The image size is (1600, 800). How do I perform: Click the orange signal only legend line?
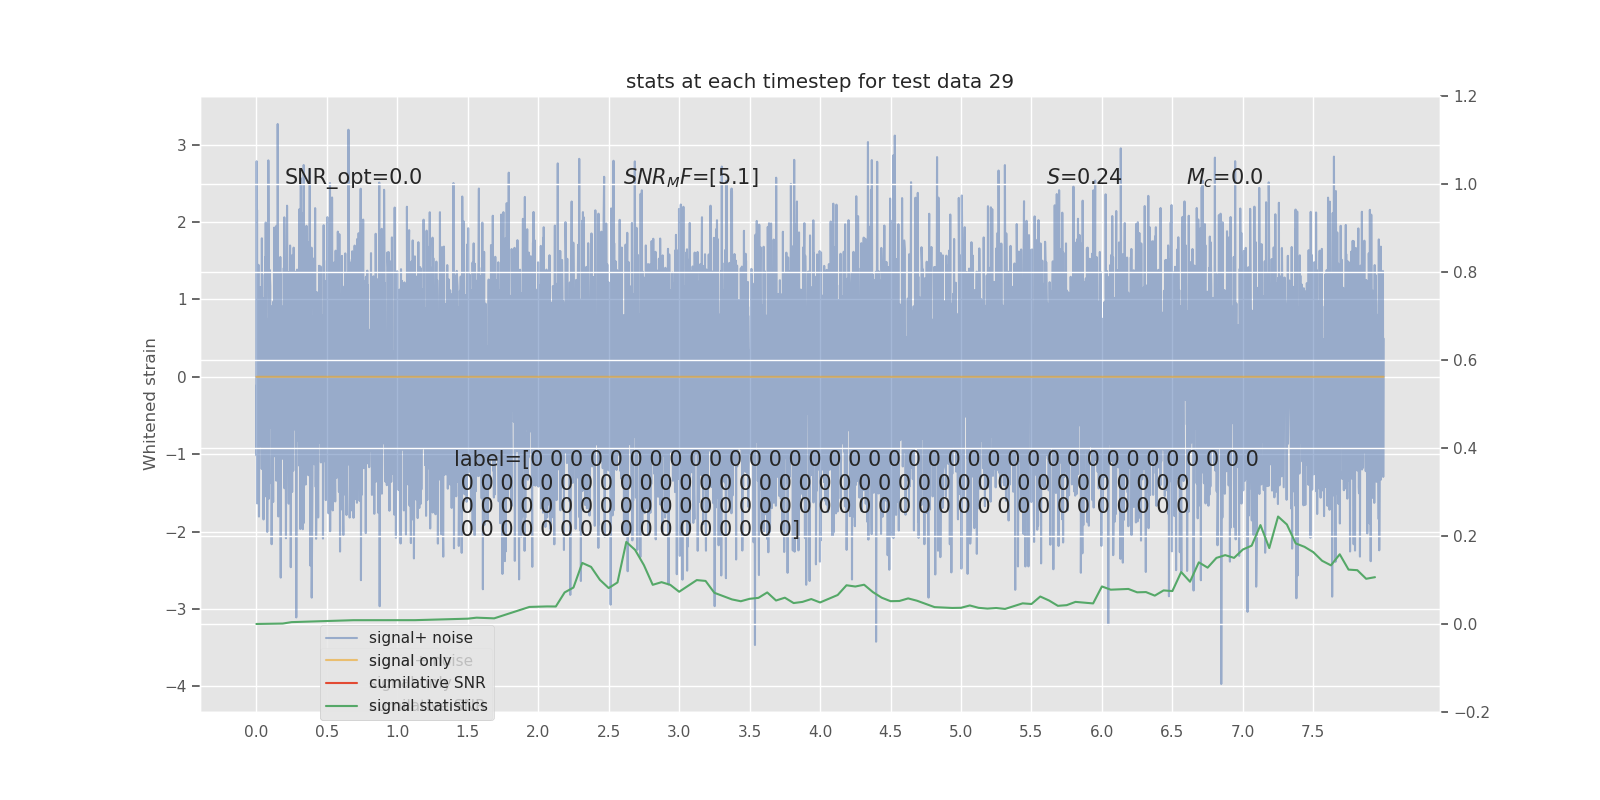pyautogui.click(x=342, y=661)
